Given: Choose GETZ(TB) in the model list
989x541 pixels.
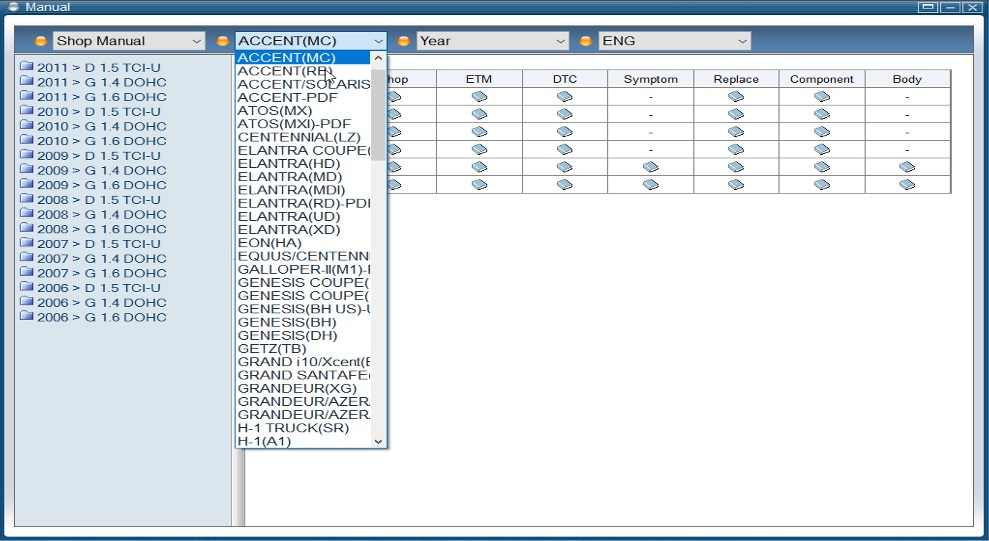Looking at the screenshot, I should point(272,349).
